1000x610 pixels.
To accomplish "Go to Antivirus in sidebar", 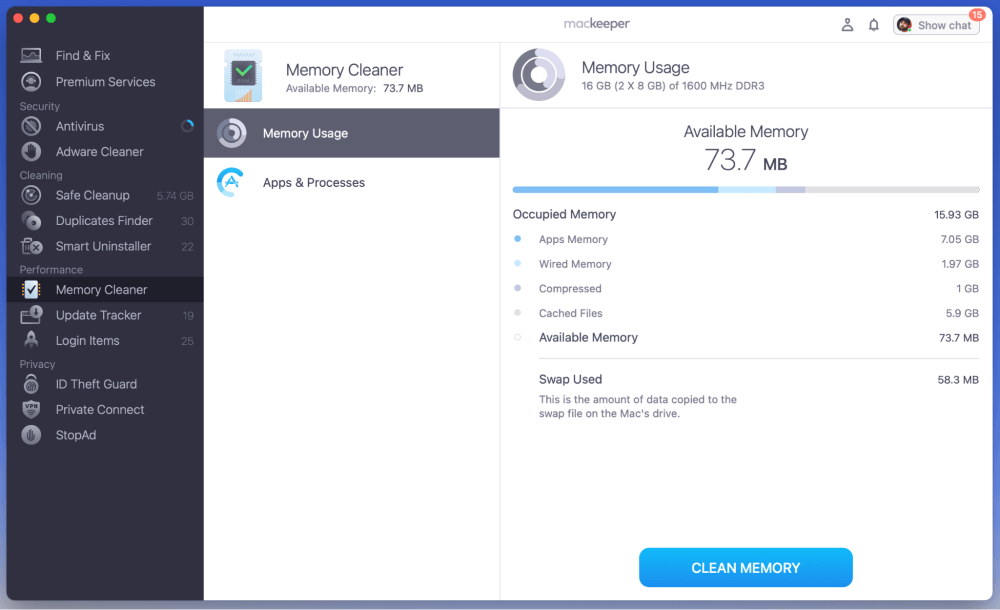I will (x=105, y=126).
